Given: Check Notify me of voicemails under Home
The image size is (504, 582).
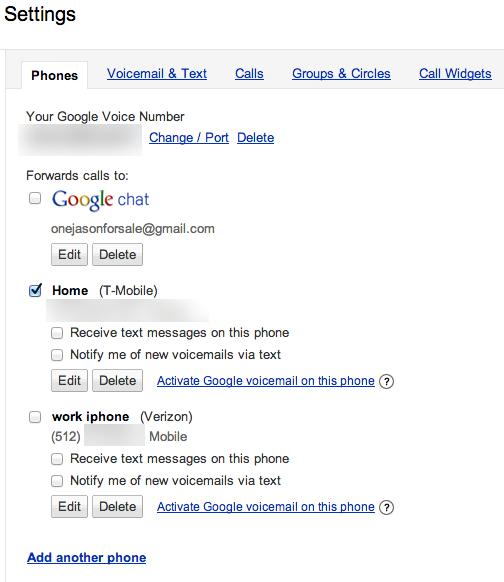Looking at the screenshot, I should 57,355.
